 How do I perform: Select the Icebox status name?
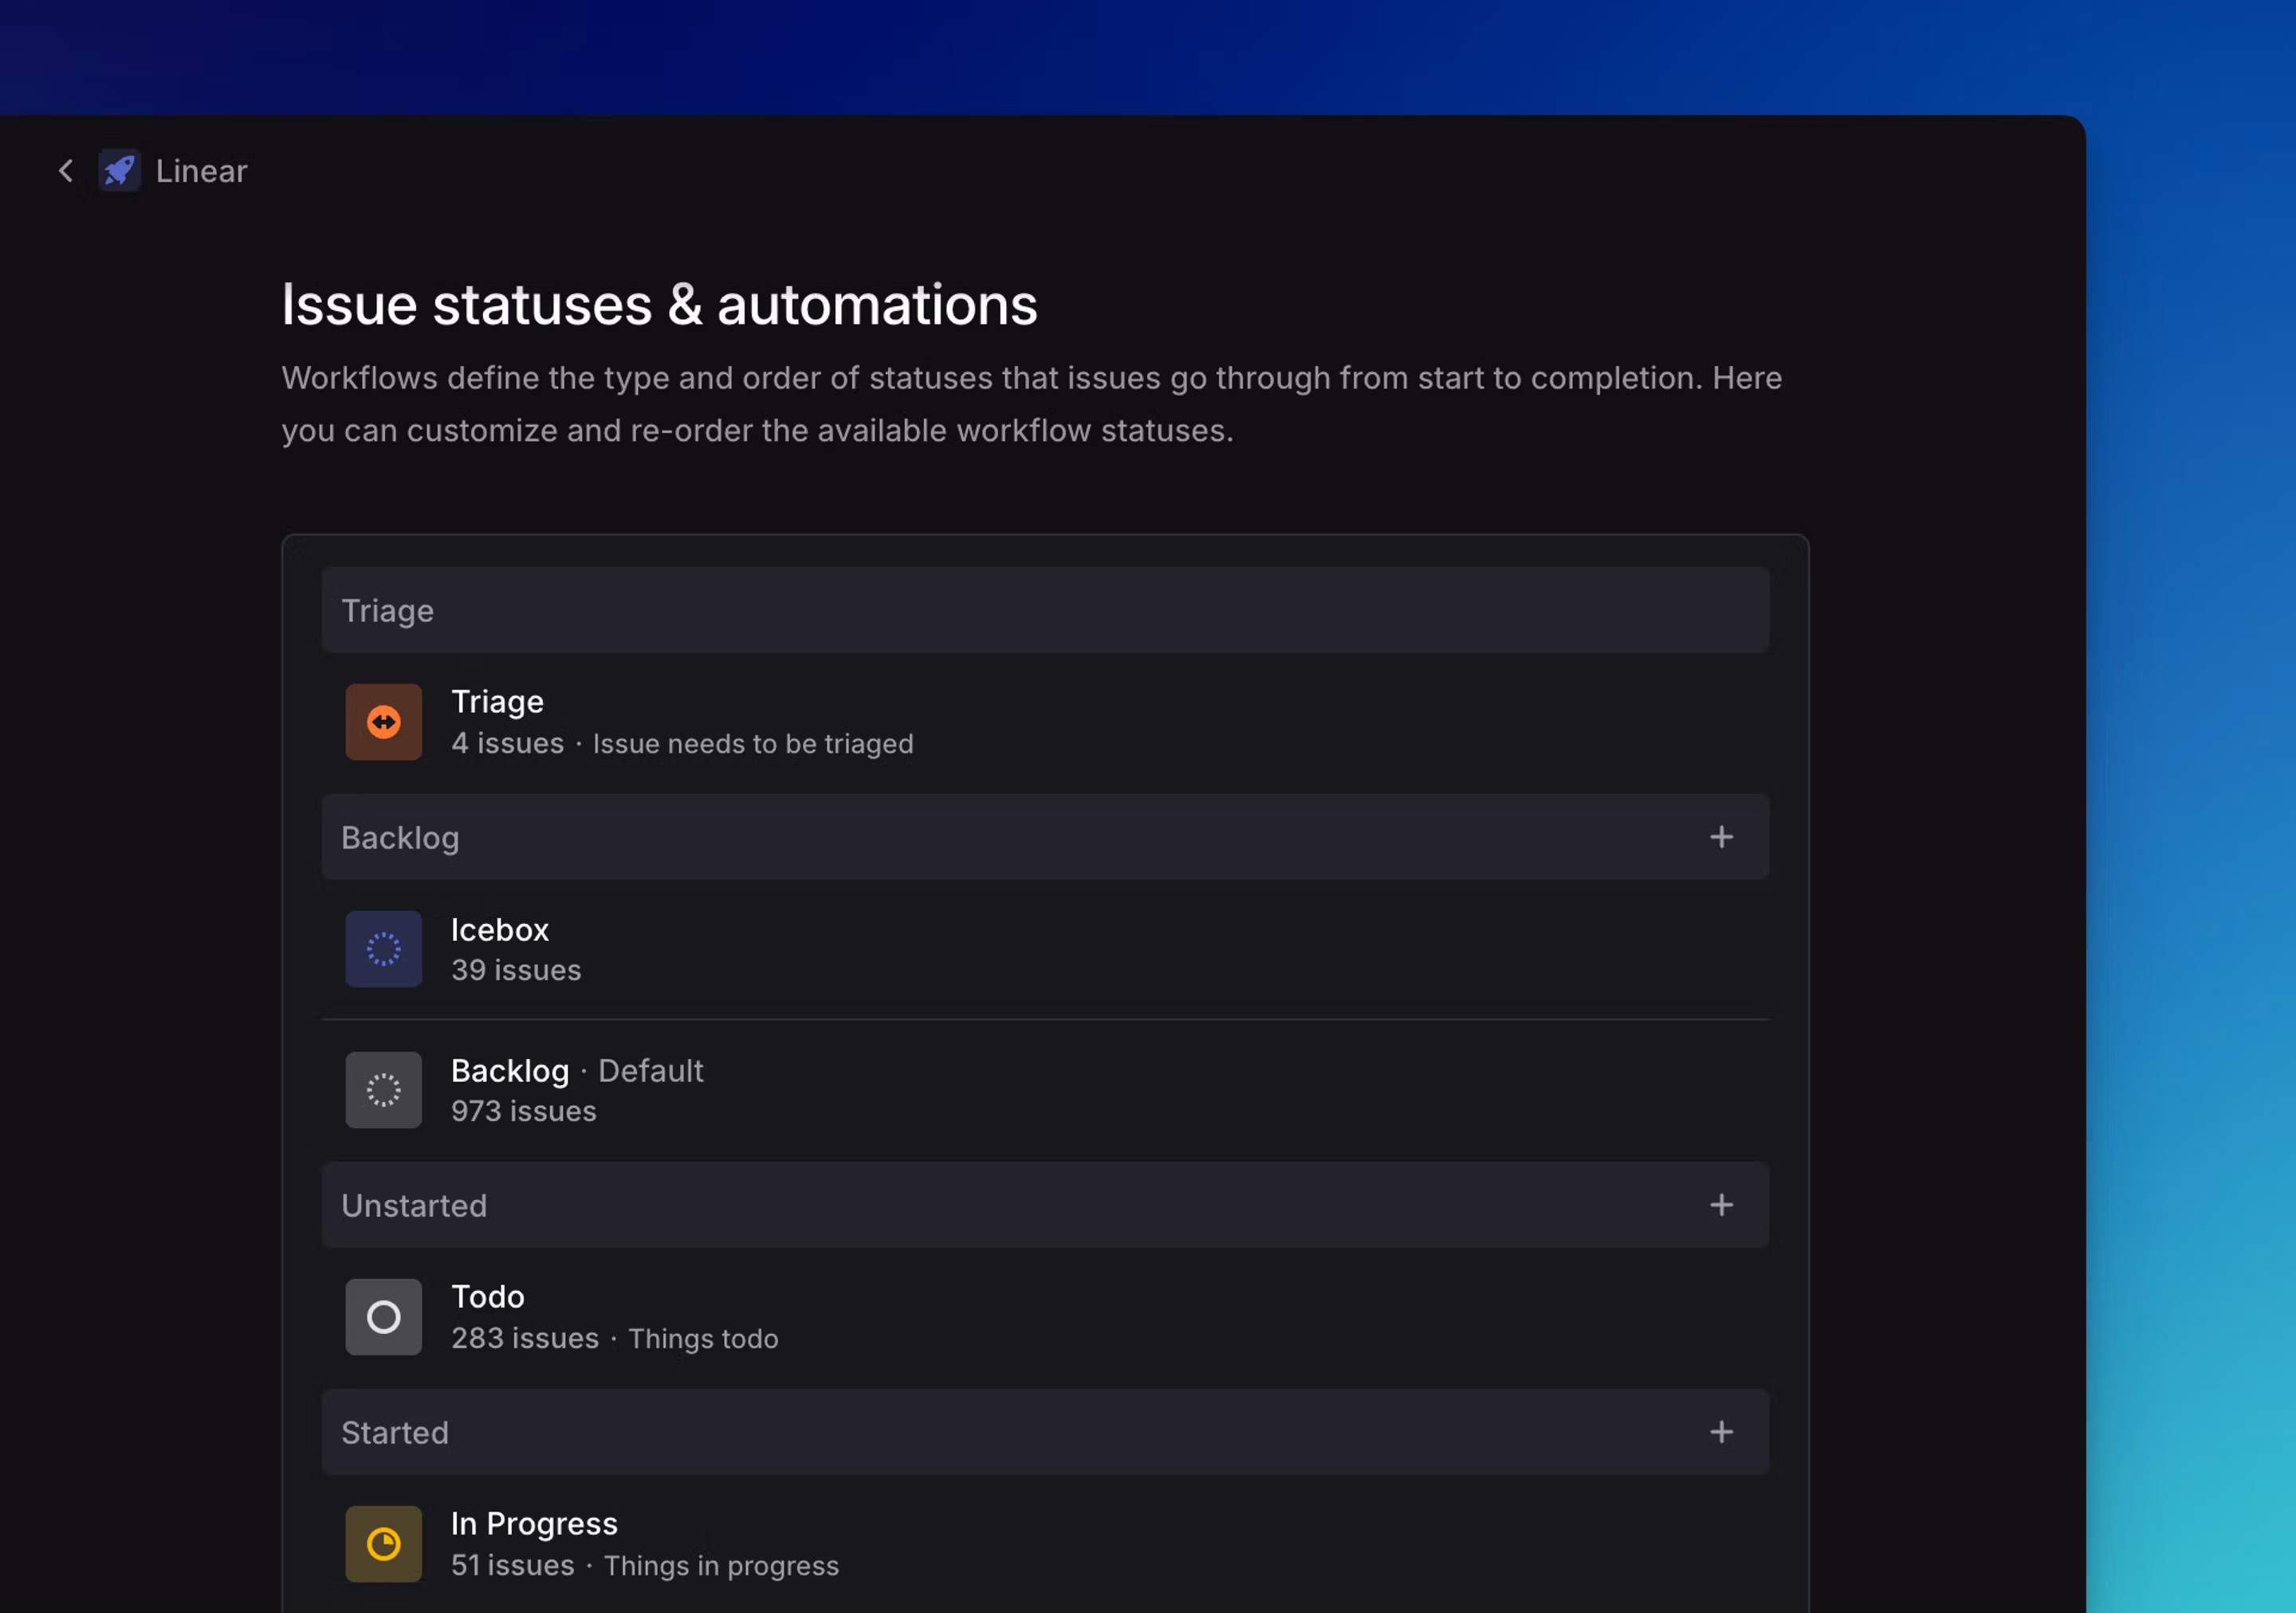click(x=500, y=929)
